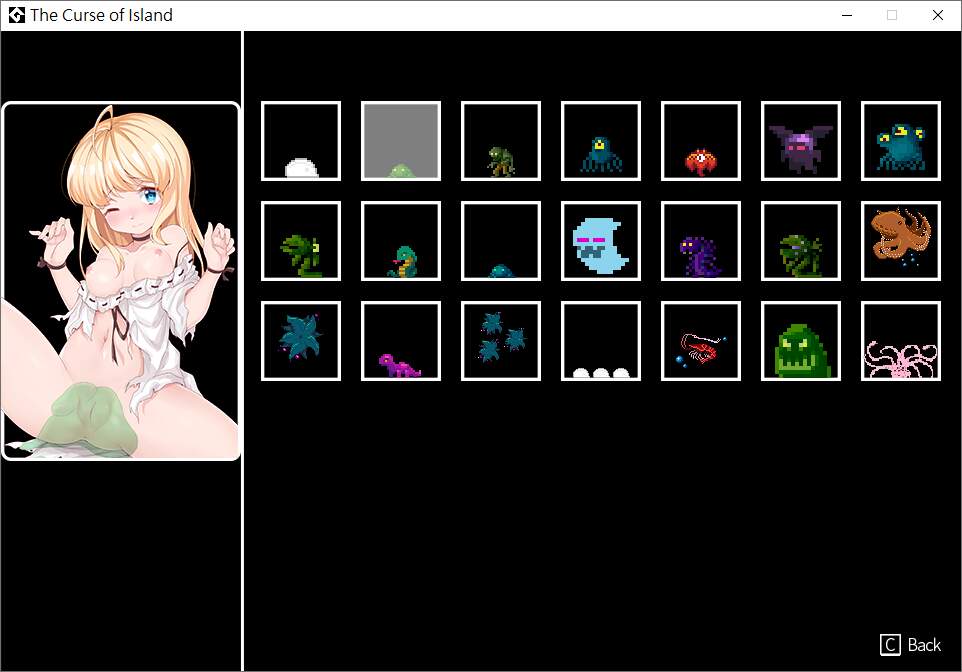The image size is (962, 672).
Task: Choose the small zombie monster tile
Action: (x=501, y=141)
